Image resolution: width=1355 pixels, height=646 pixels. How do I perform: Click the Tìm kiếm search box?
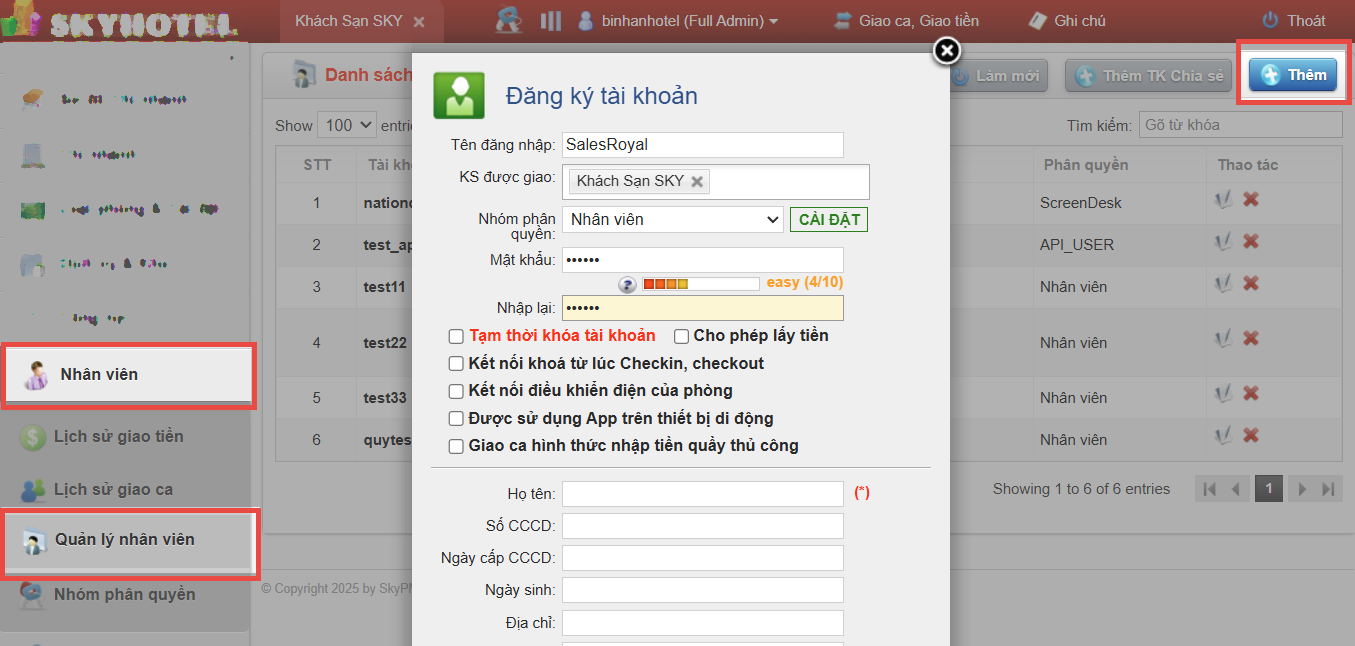[1241, 125]
